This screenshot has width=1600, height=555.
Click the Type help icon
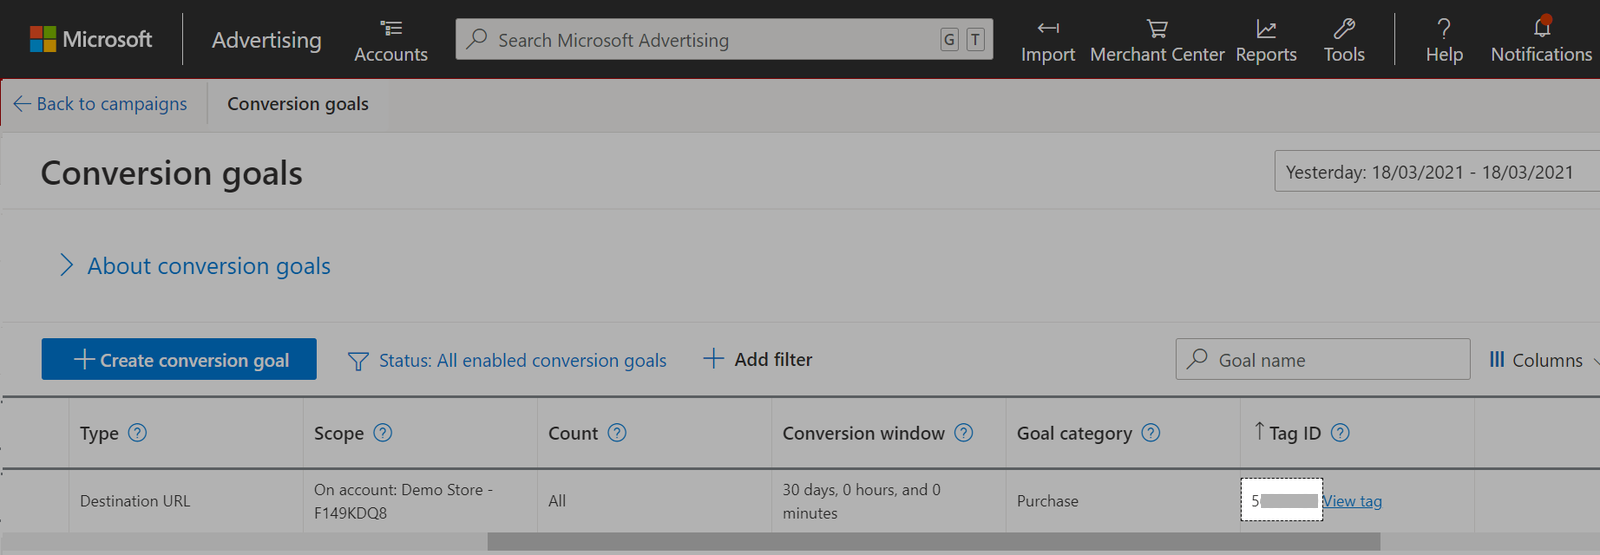[x=138, y=433]
